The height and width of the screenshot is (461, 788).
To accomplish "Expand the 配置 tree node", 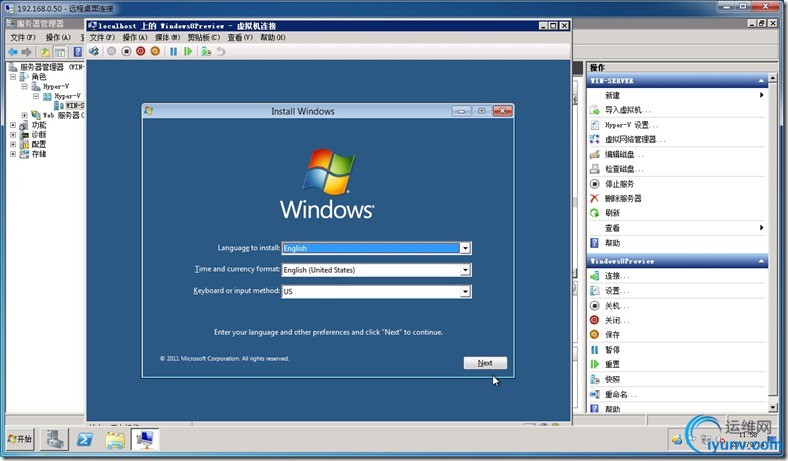I will pyautogui.click(x=13, y=144).
